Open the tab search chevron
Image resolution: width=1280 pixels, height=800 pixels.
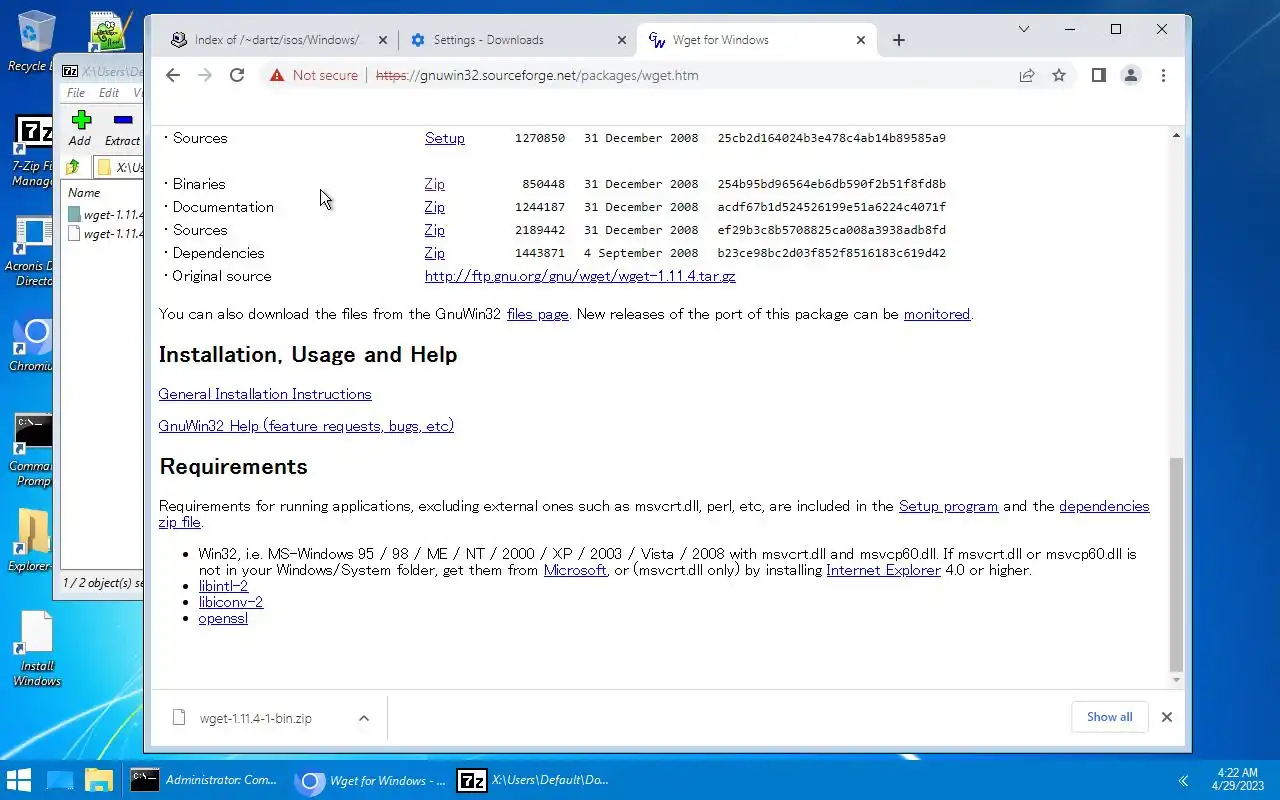pyautogui.click(x=1023, y=29)
